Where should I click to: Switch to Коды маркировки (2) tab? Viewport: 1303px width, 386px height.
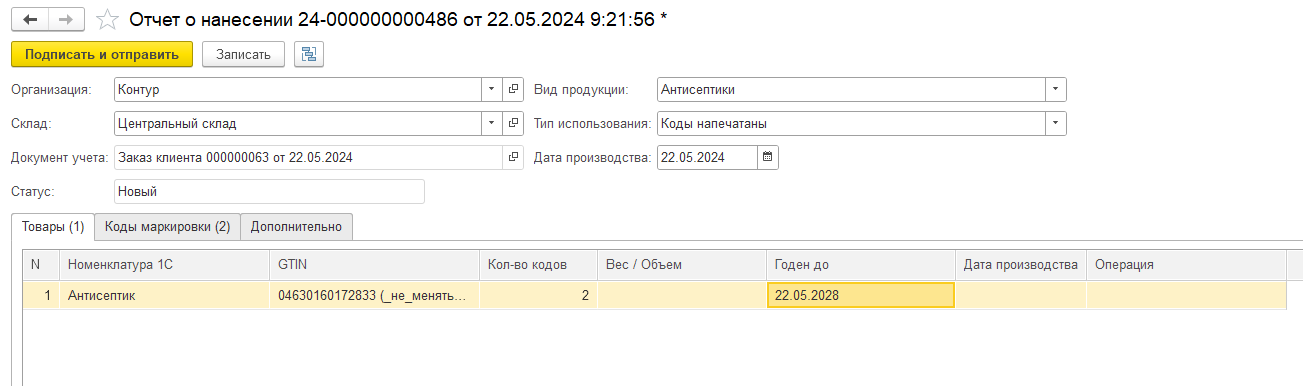pos(167,227)
